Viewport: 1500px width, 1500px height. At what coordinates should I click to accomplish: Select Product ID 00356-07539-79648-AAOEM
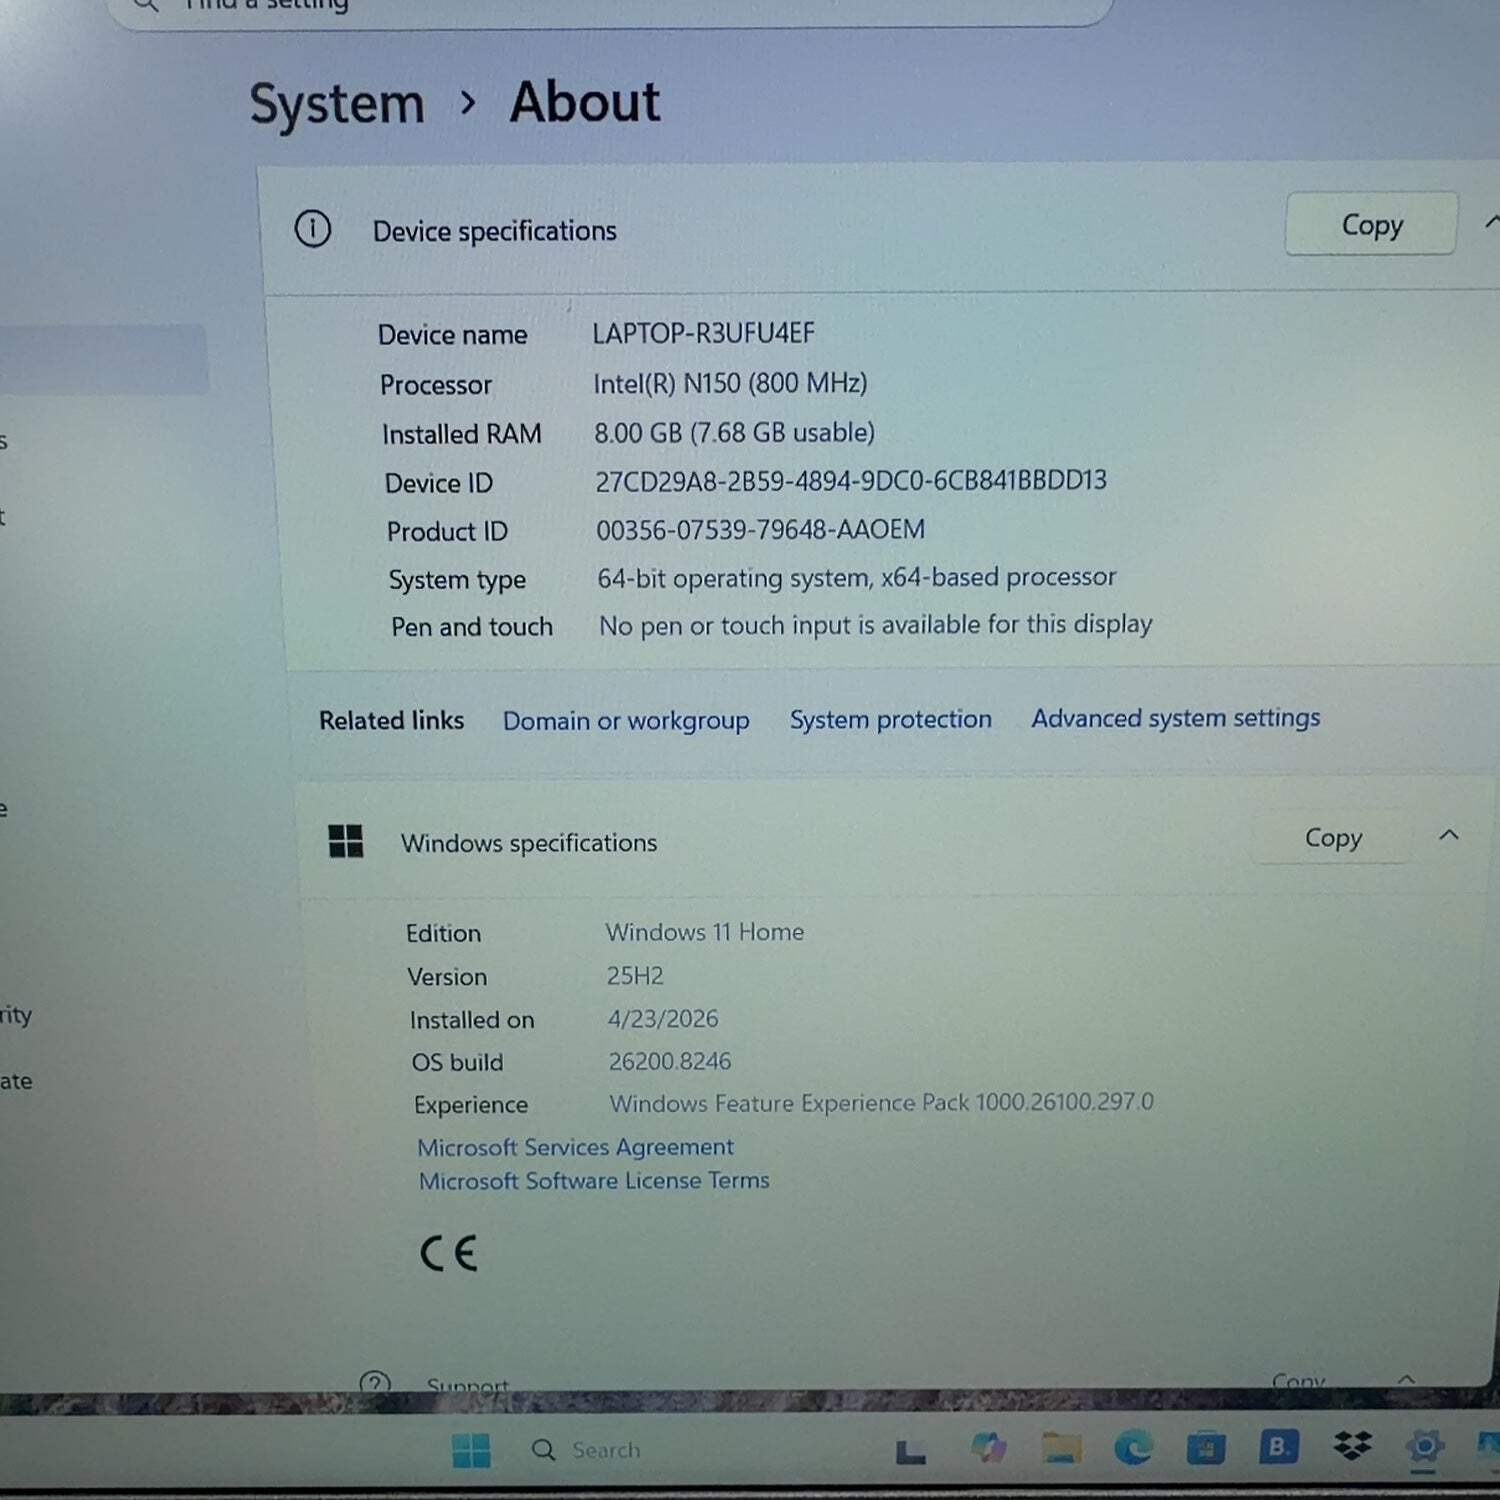click(760, 529)
